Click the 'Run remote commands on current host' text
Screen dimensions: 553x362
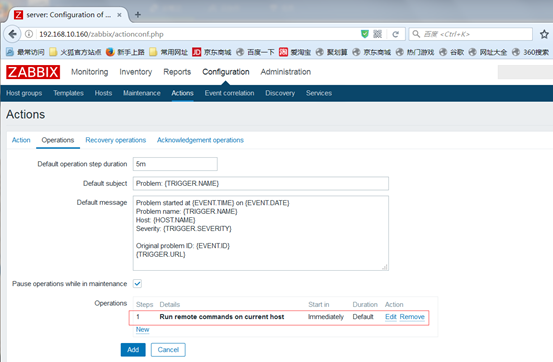click(x=222, y=317)
